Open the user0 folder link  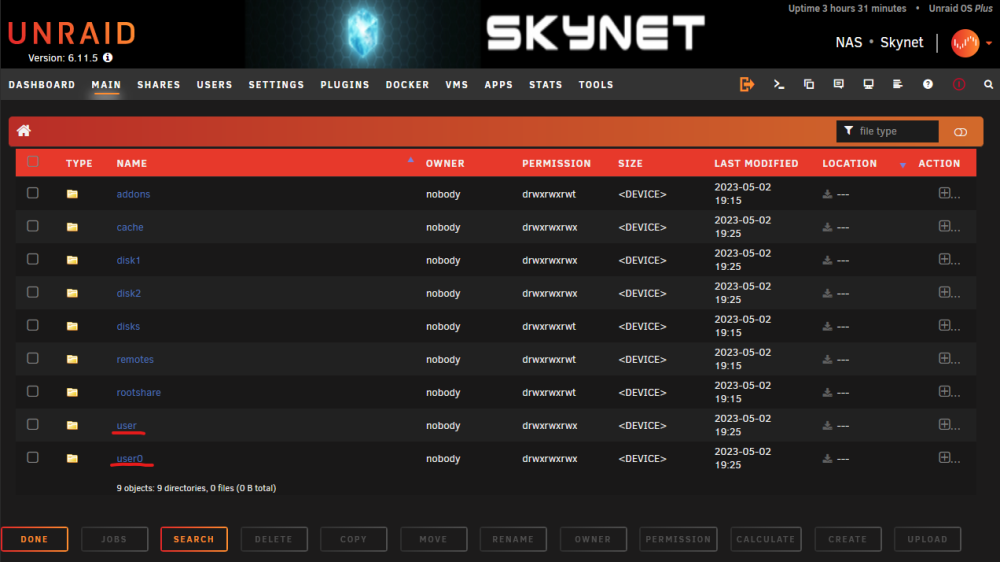129,459
